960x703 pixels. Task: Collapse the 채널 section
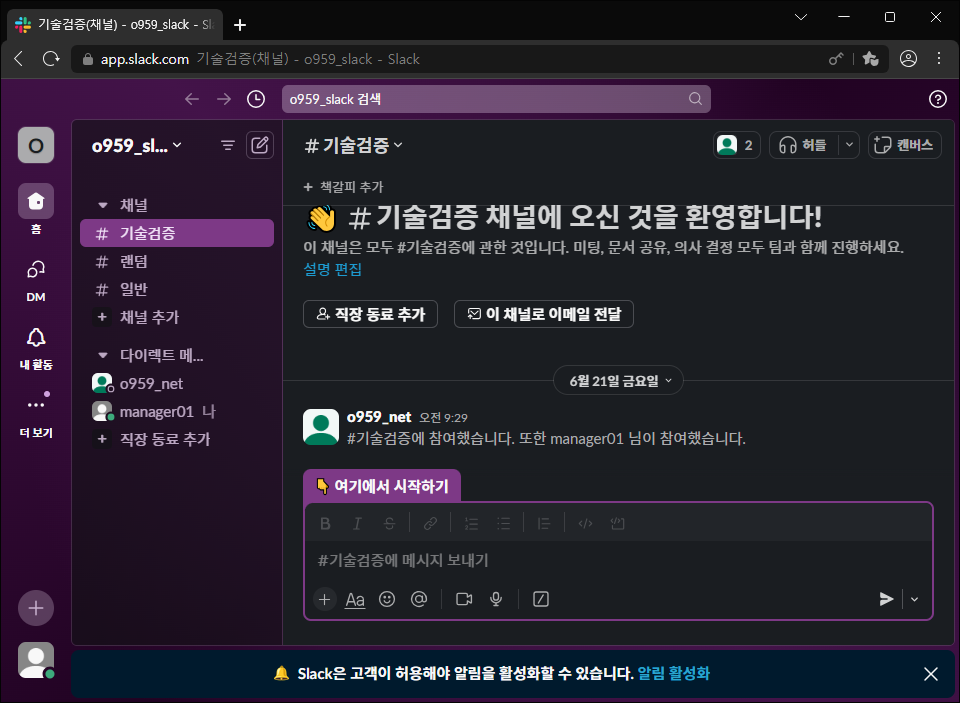tap(103, 205)
